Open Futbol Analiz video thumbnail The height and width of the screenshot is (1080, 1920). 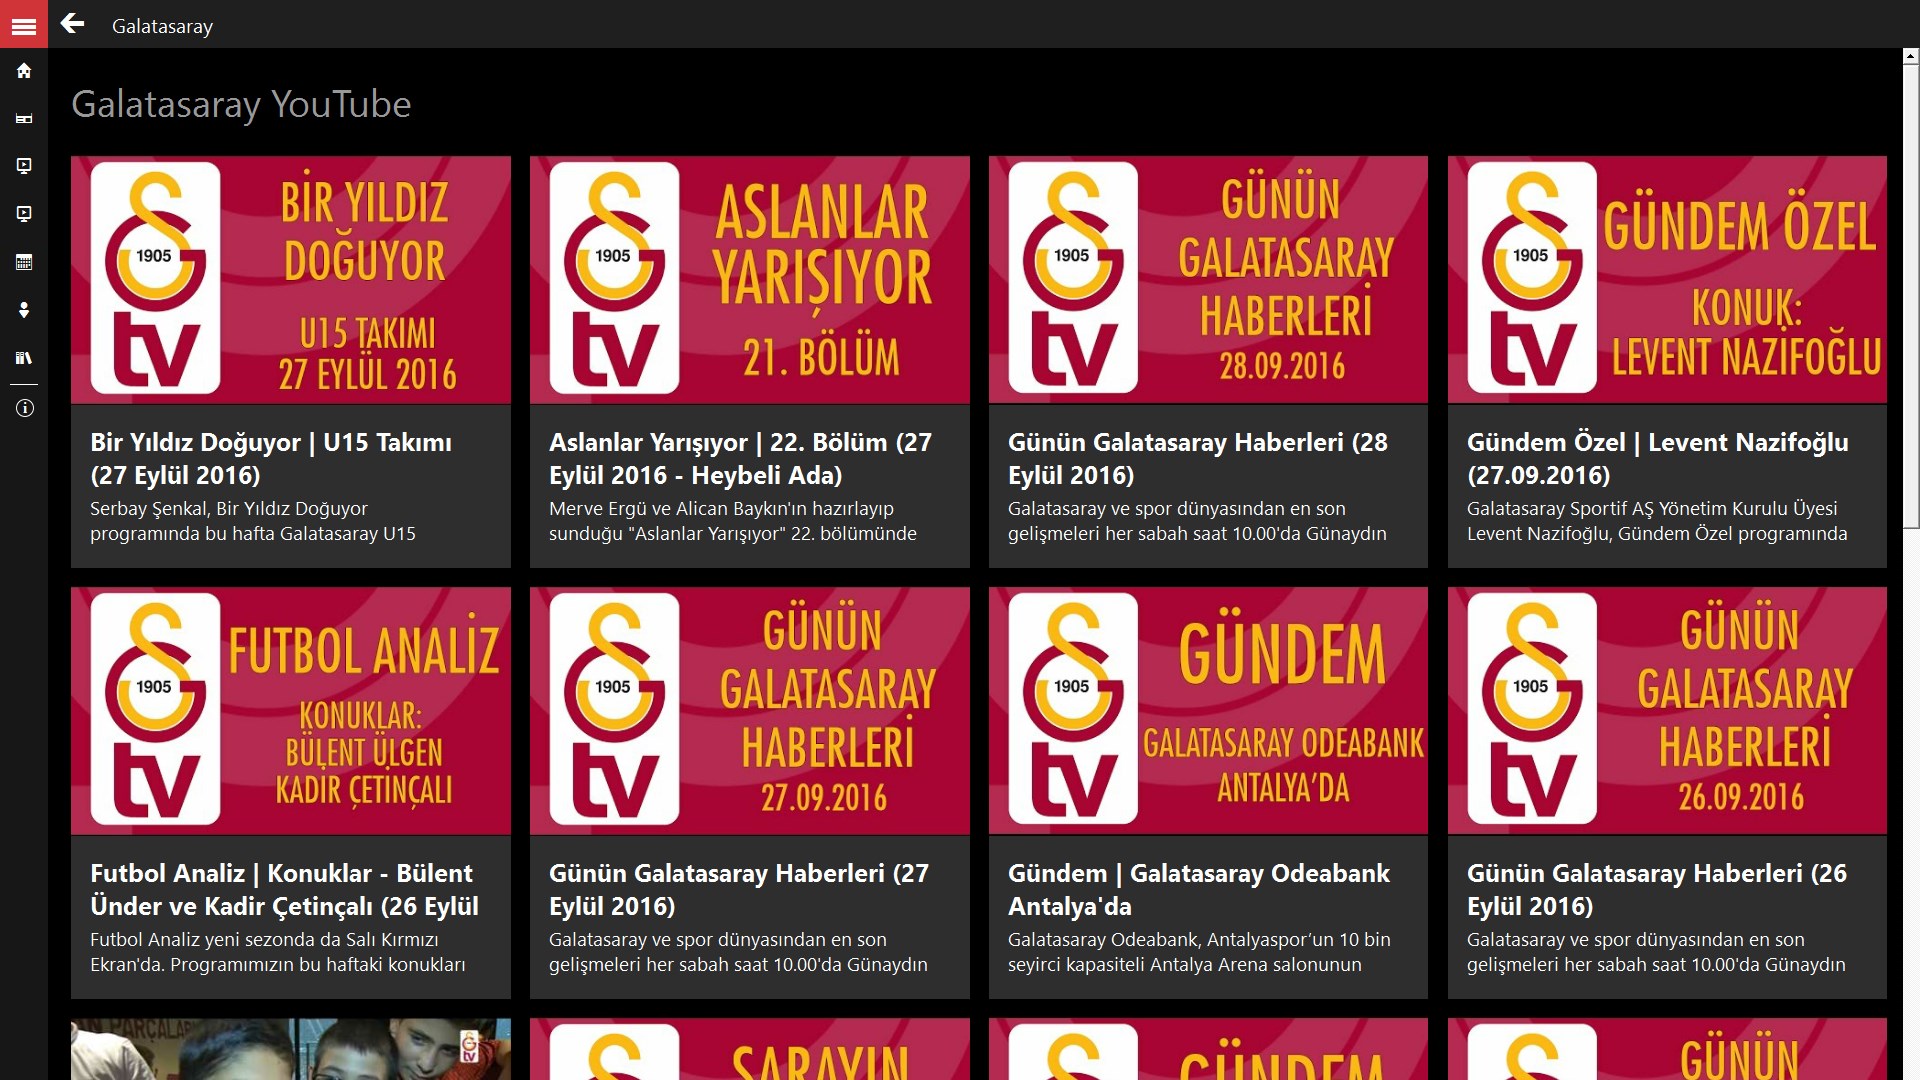[x=290, y=711]
